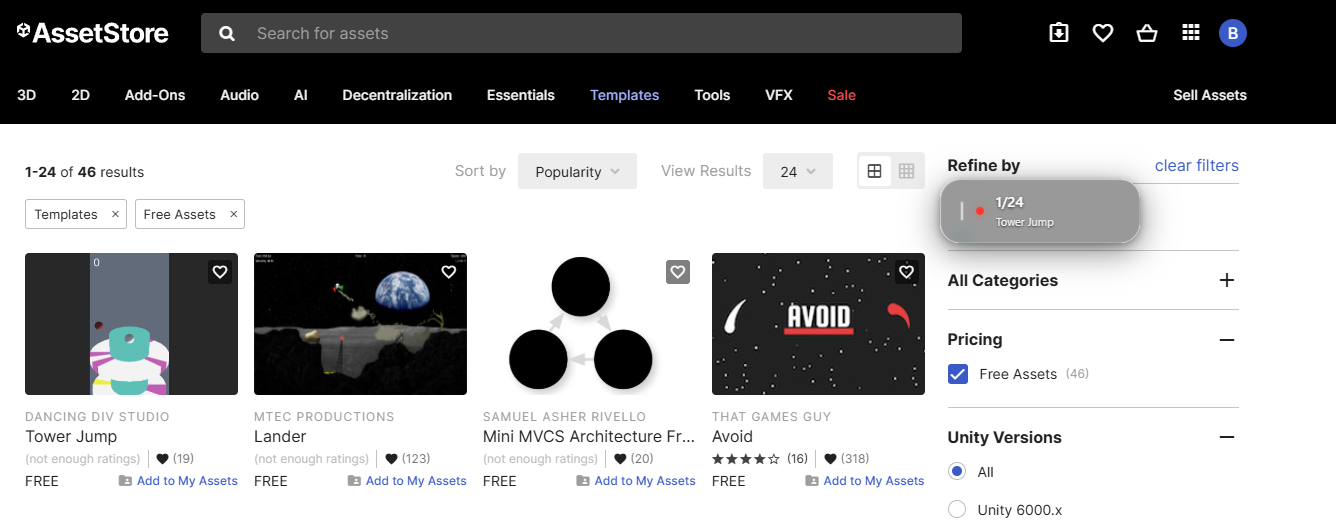The width and height of the screenshot is (1336, 521).
Task: Open the Lander thumbnail
Action: [360, 324]
